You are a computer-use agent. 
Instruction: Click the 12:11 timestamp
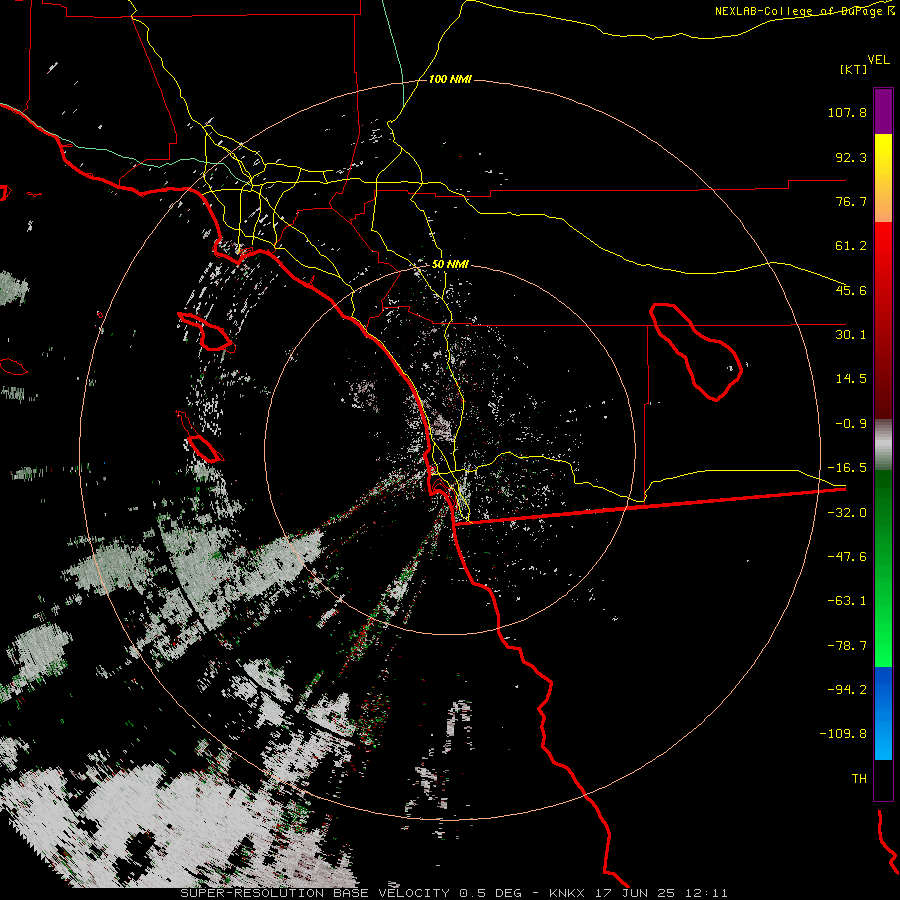(705, 893)
